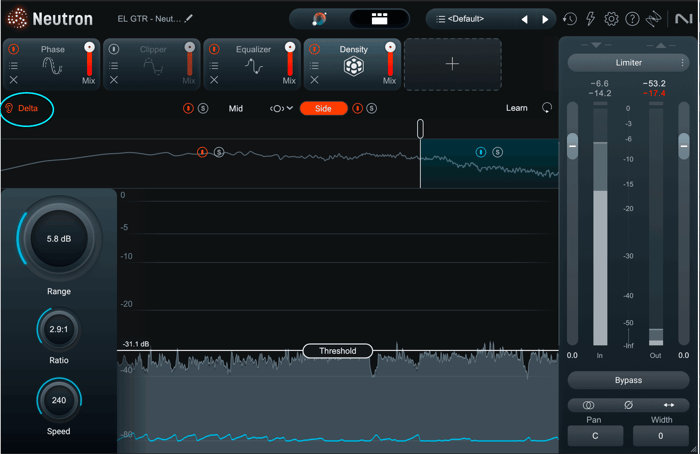This screenshot has width=700, height=454.
Task: Click the Bypass button
Action: tap(628, 380)
